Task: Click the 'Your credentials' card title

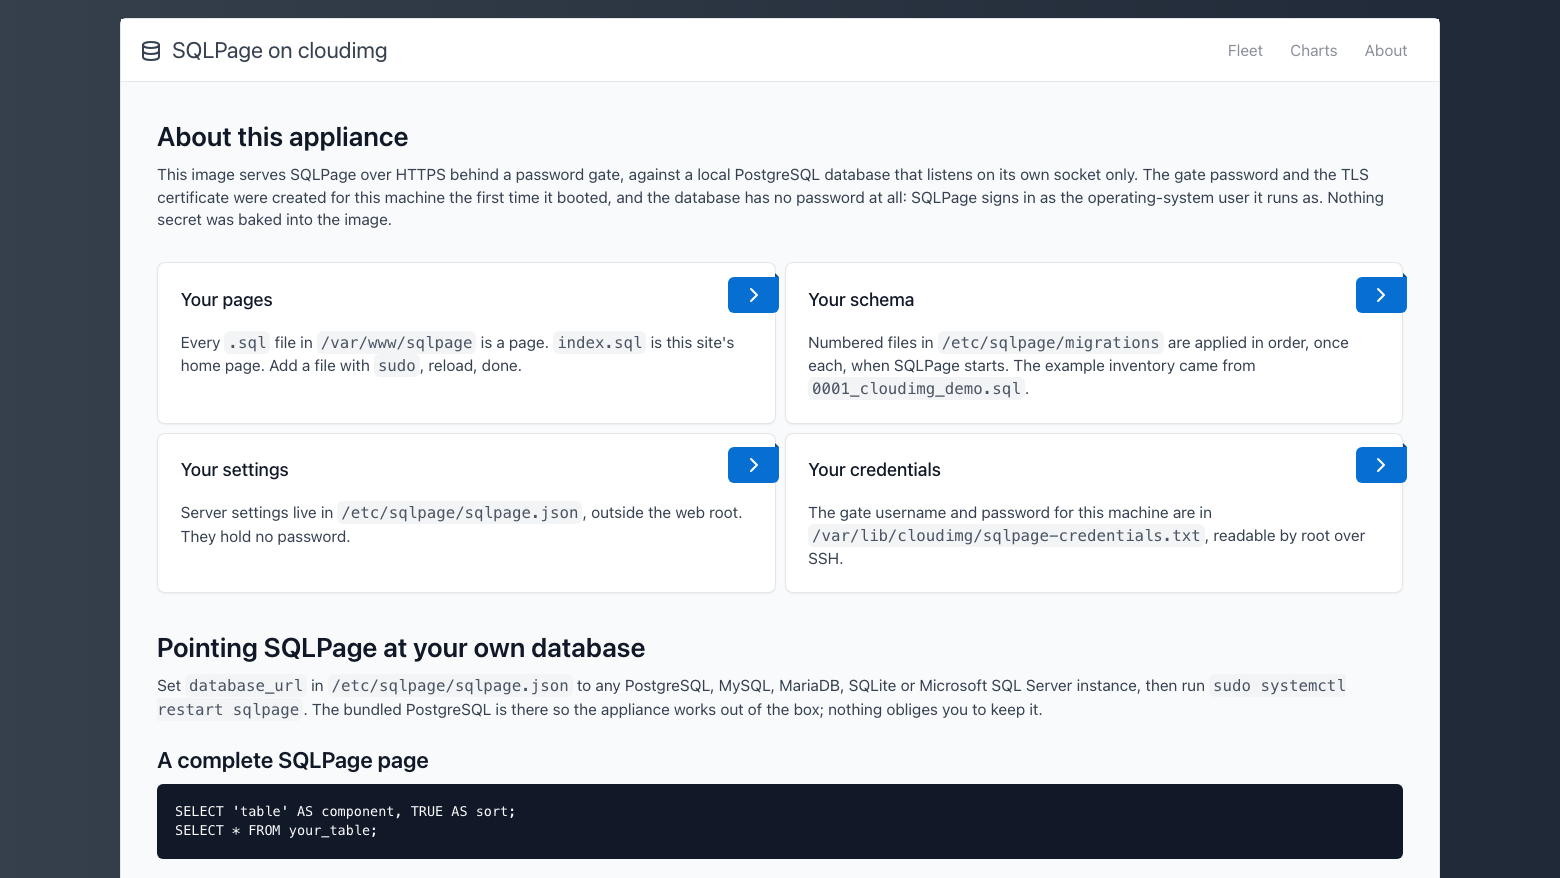Action: 874,470
